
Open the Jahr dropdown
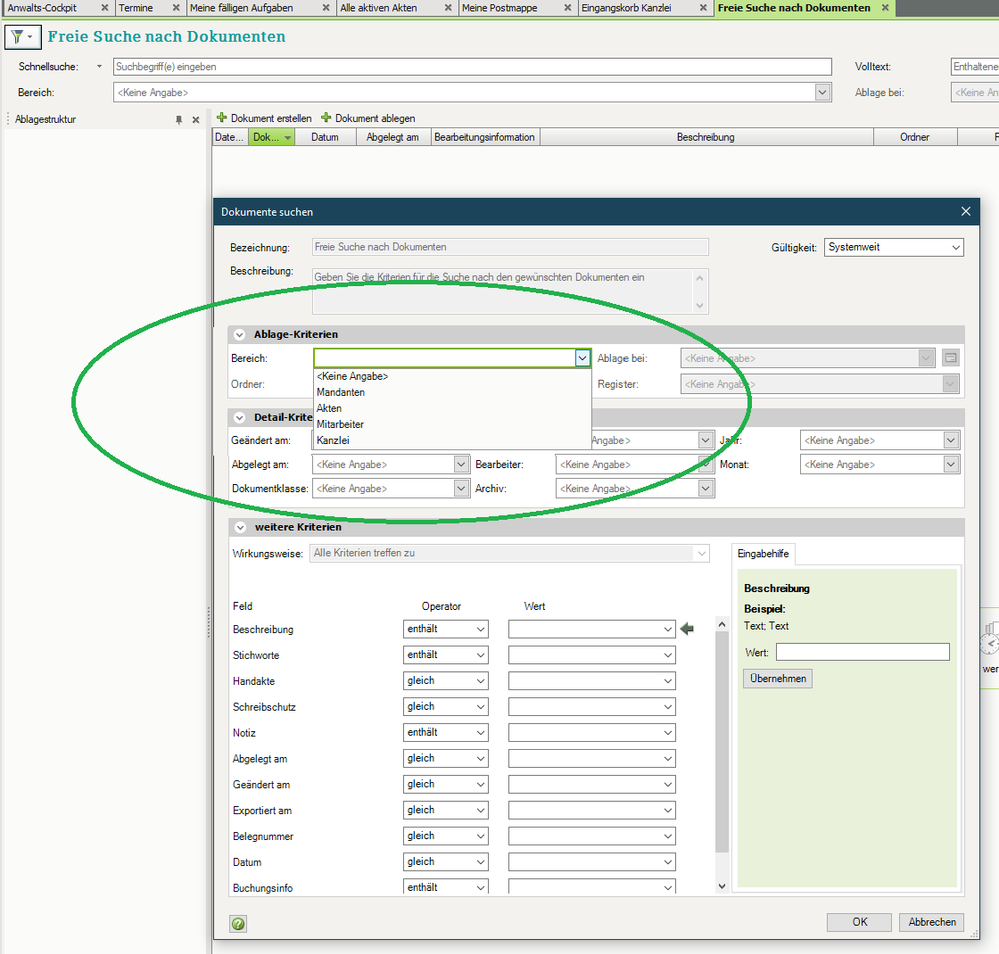tap(951, 440)
